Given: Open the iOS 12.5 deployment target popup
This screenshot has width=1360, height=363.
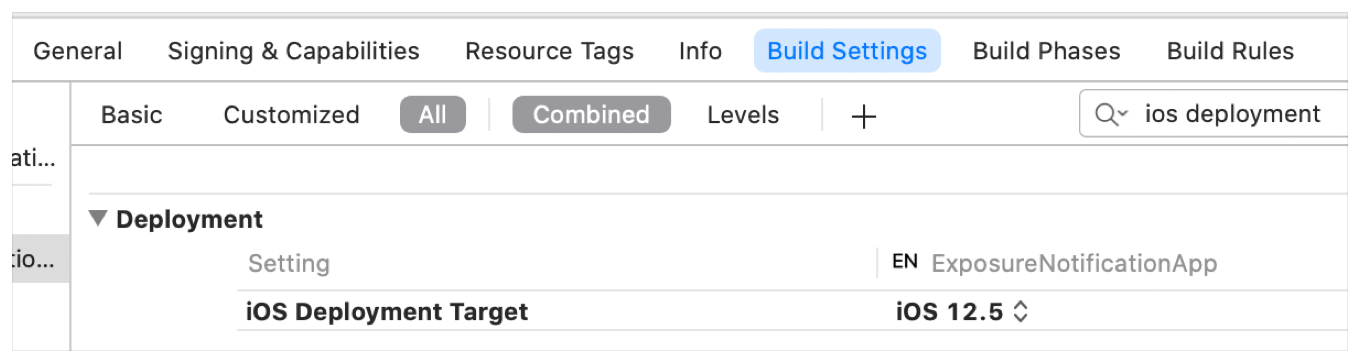Looking at the screenshot, I should (962, 312).
